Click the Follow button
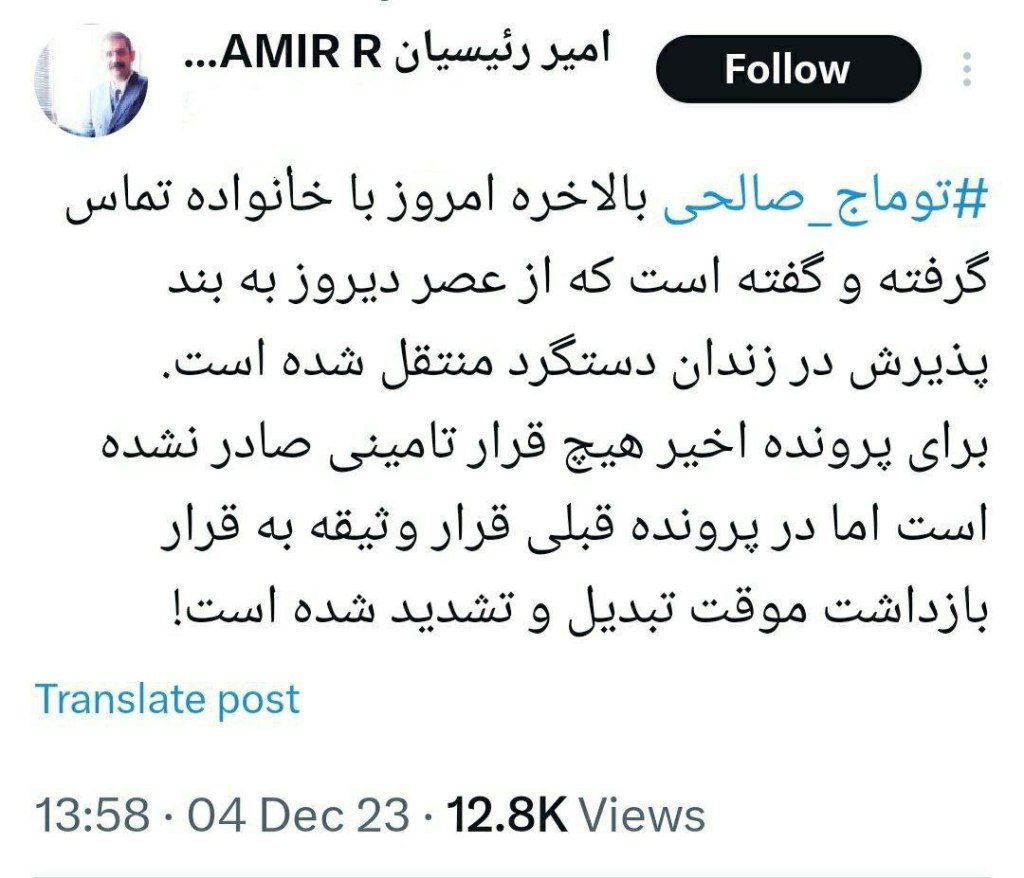1024x878 pixels. 788,69
